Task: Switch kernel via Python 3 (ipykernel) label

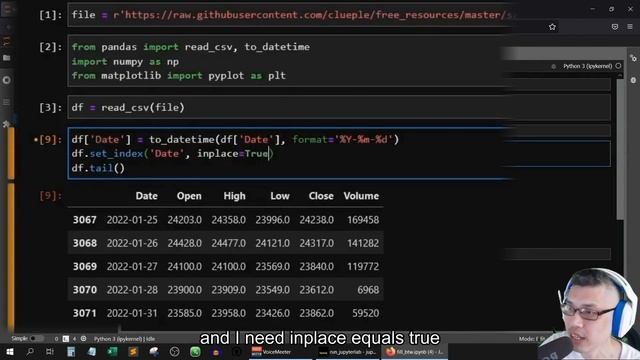Action: (587, 66)
